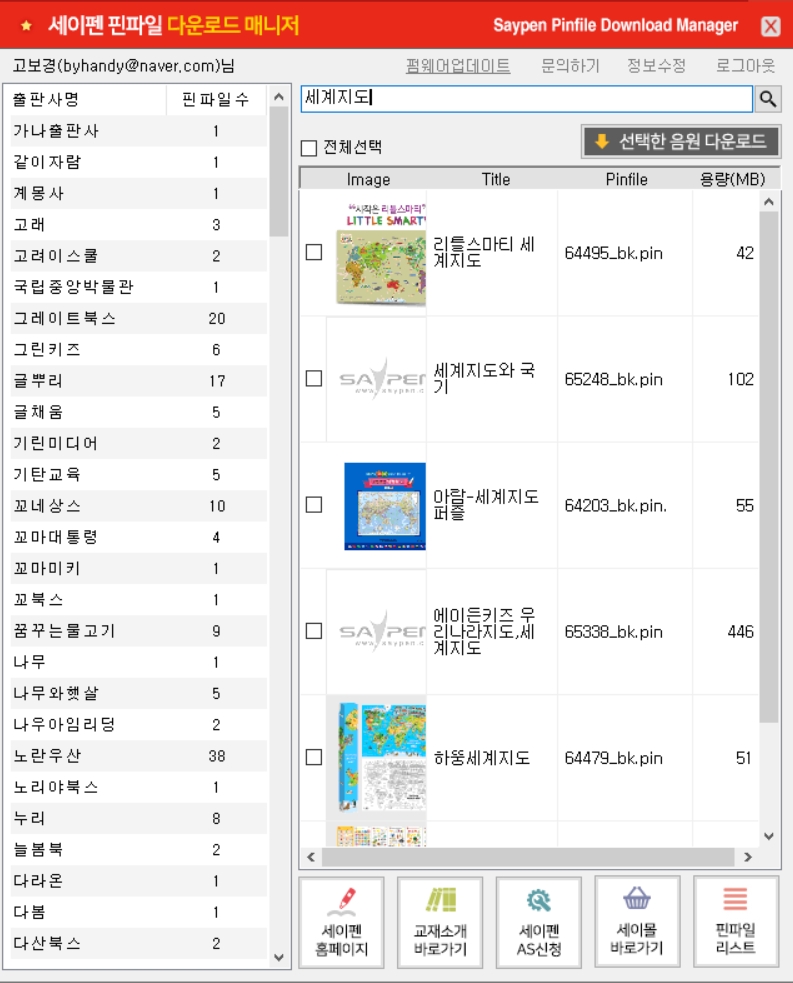
Task: Select publisher 국립중앙박물관
Action: pyautogui.click(x=139, y=286)
